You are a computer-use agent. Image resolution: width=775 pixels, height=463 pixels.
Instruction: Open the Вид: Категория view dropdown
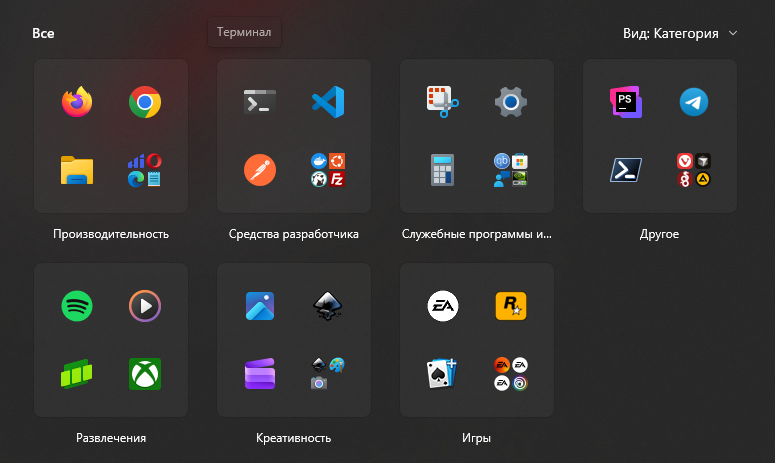pyautogui.click(x=680, y=33)
